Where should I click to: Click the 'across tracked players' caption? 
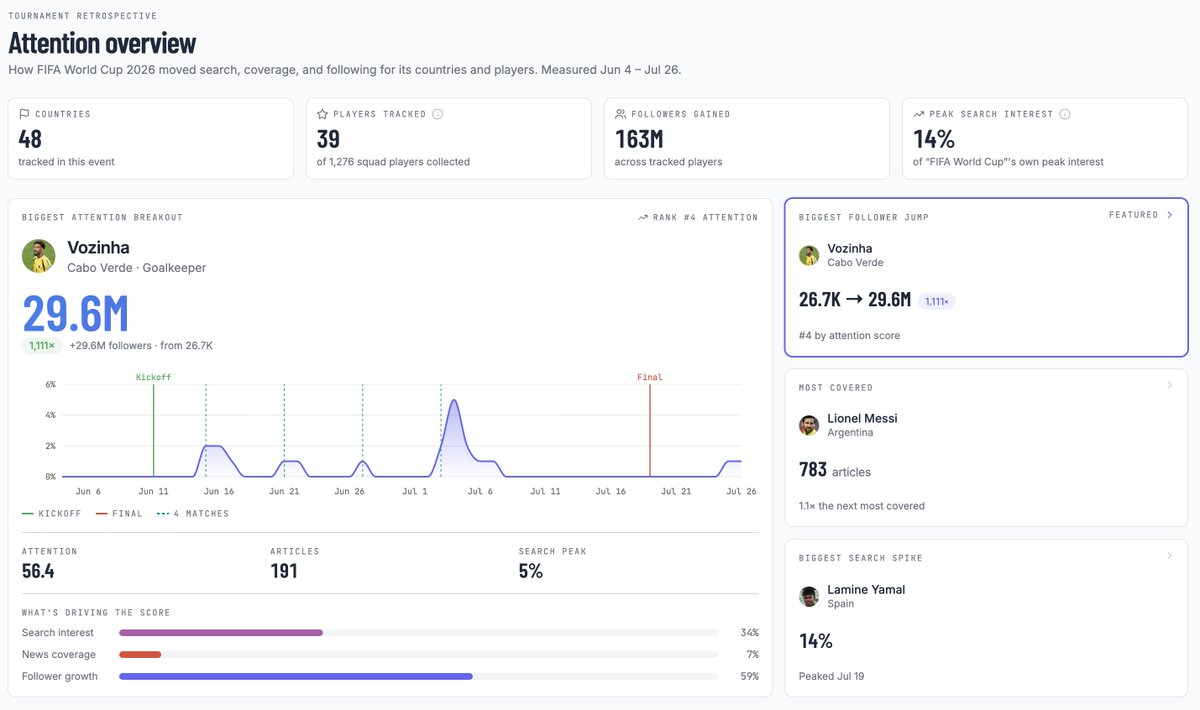click(x=668, y=161)
